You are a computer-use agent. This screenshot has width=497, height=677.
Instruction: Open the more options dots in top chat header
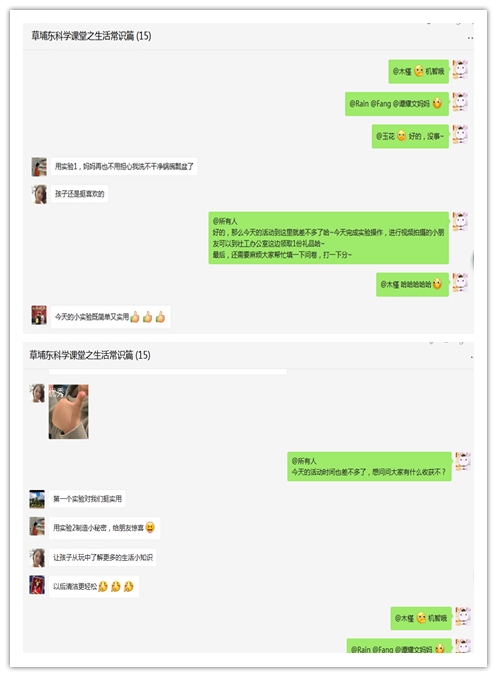pyautogui.click(x=470, y=38)
